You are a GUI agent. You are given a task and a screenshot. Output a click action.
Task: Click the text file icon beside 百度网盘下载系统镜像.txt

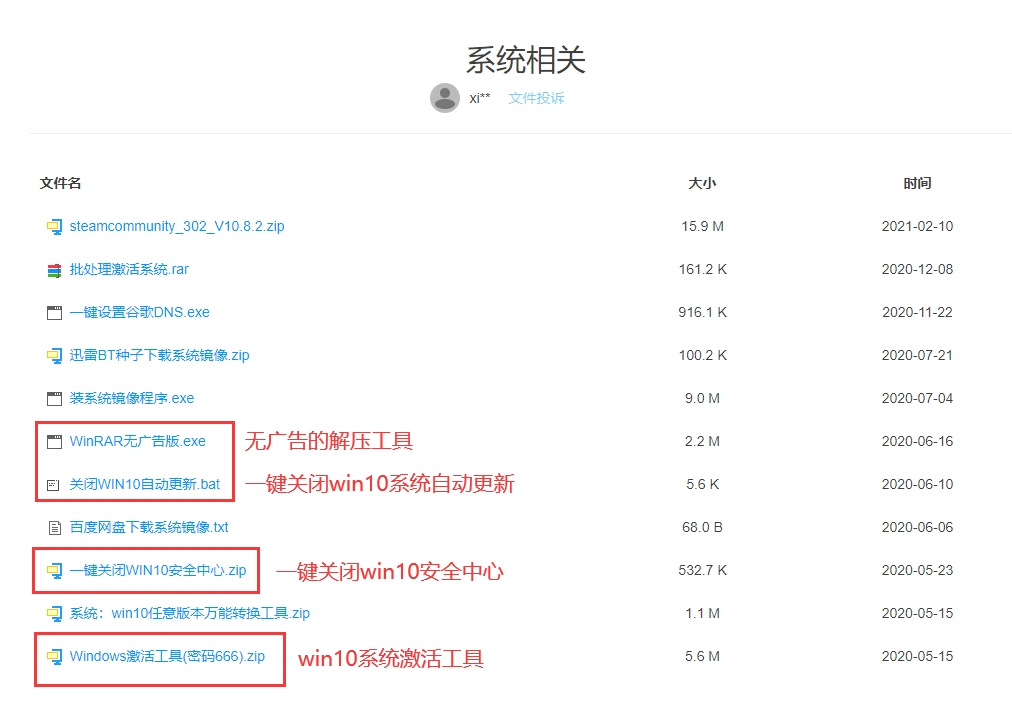click(x=54, y=527)
